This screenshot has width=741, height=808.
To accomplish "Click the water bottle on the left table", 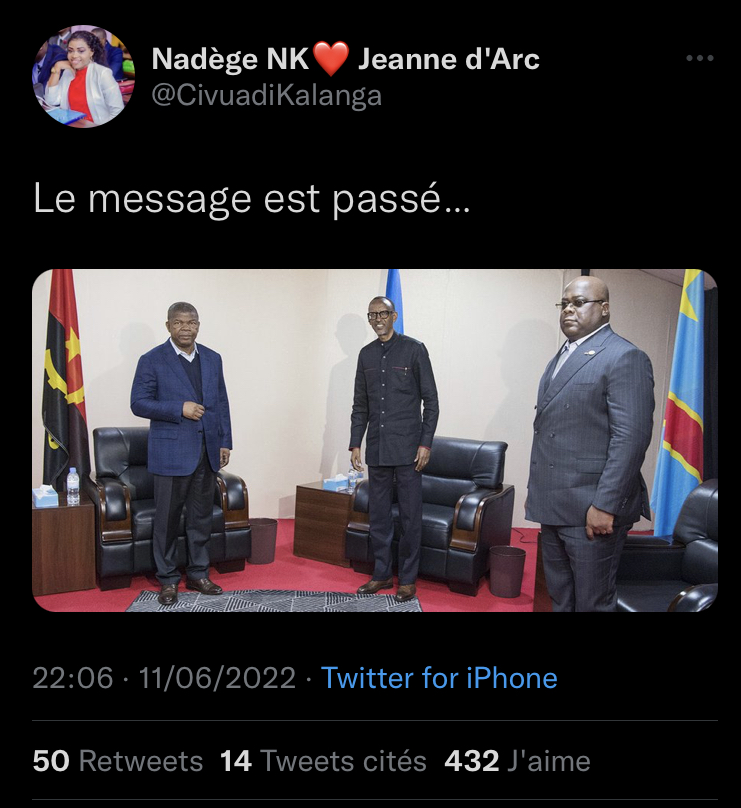I will pyautogui.click(x=73, y=486).
